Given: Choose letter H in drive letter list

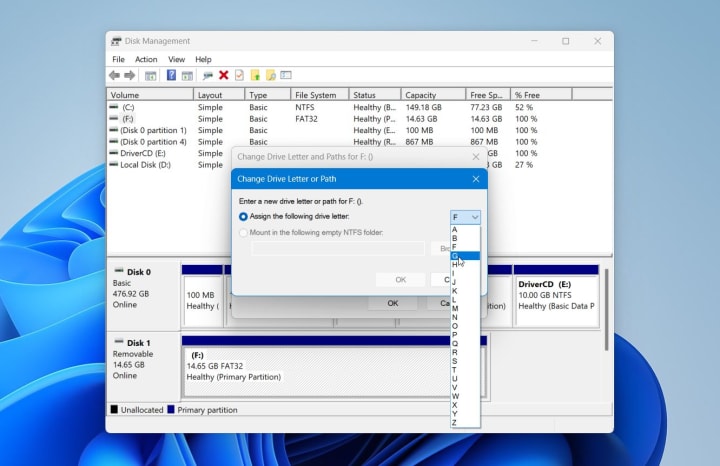Looking at the screenshot, I should 465,264.
